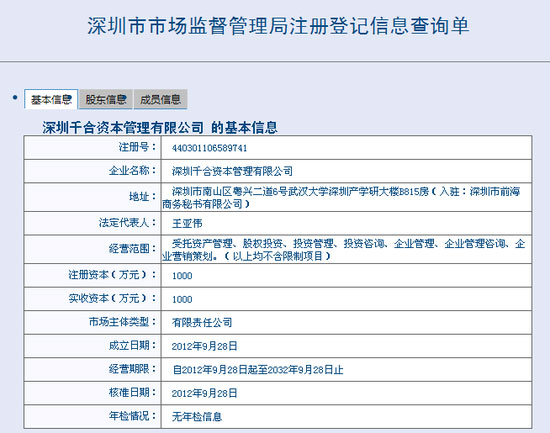Switch to the 股东信息 tab
This screenshot has width=550, height=433.
coord(106,99)
